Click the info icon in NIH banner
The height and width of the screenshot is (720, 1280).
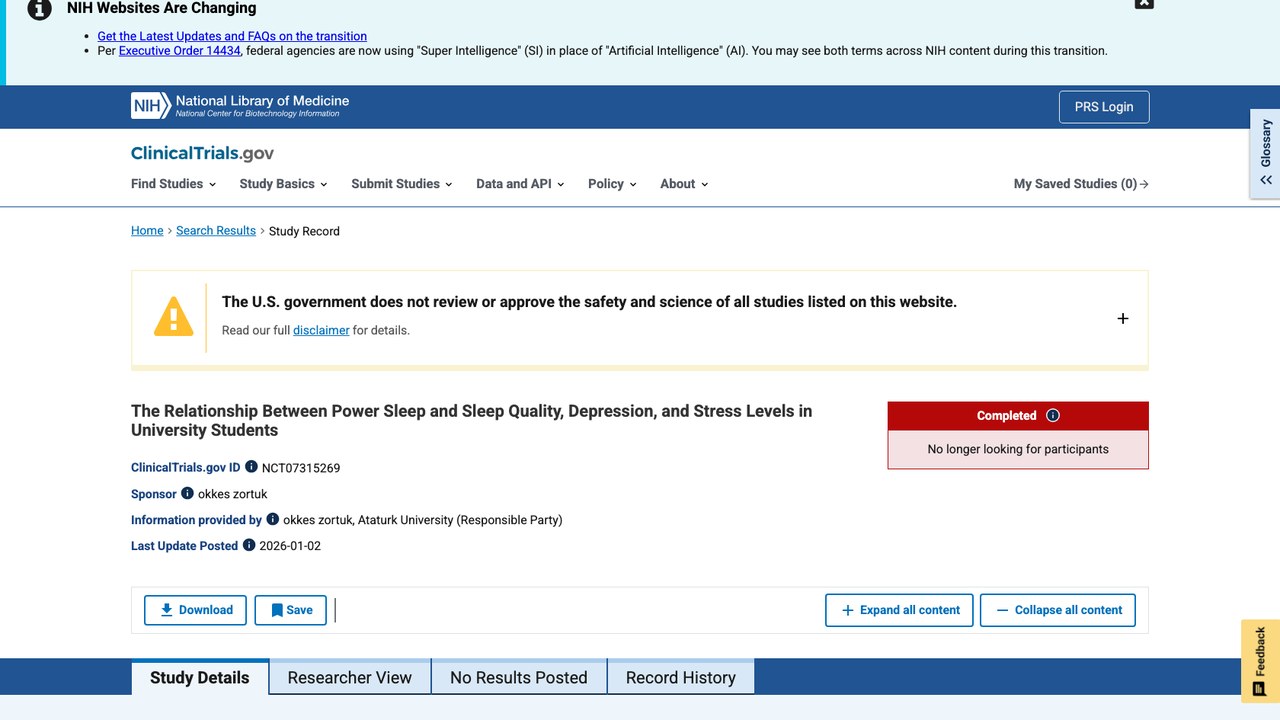39,8
